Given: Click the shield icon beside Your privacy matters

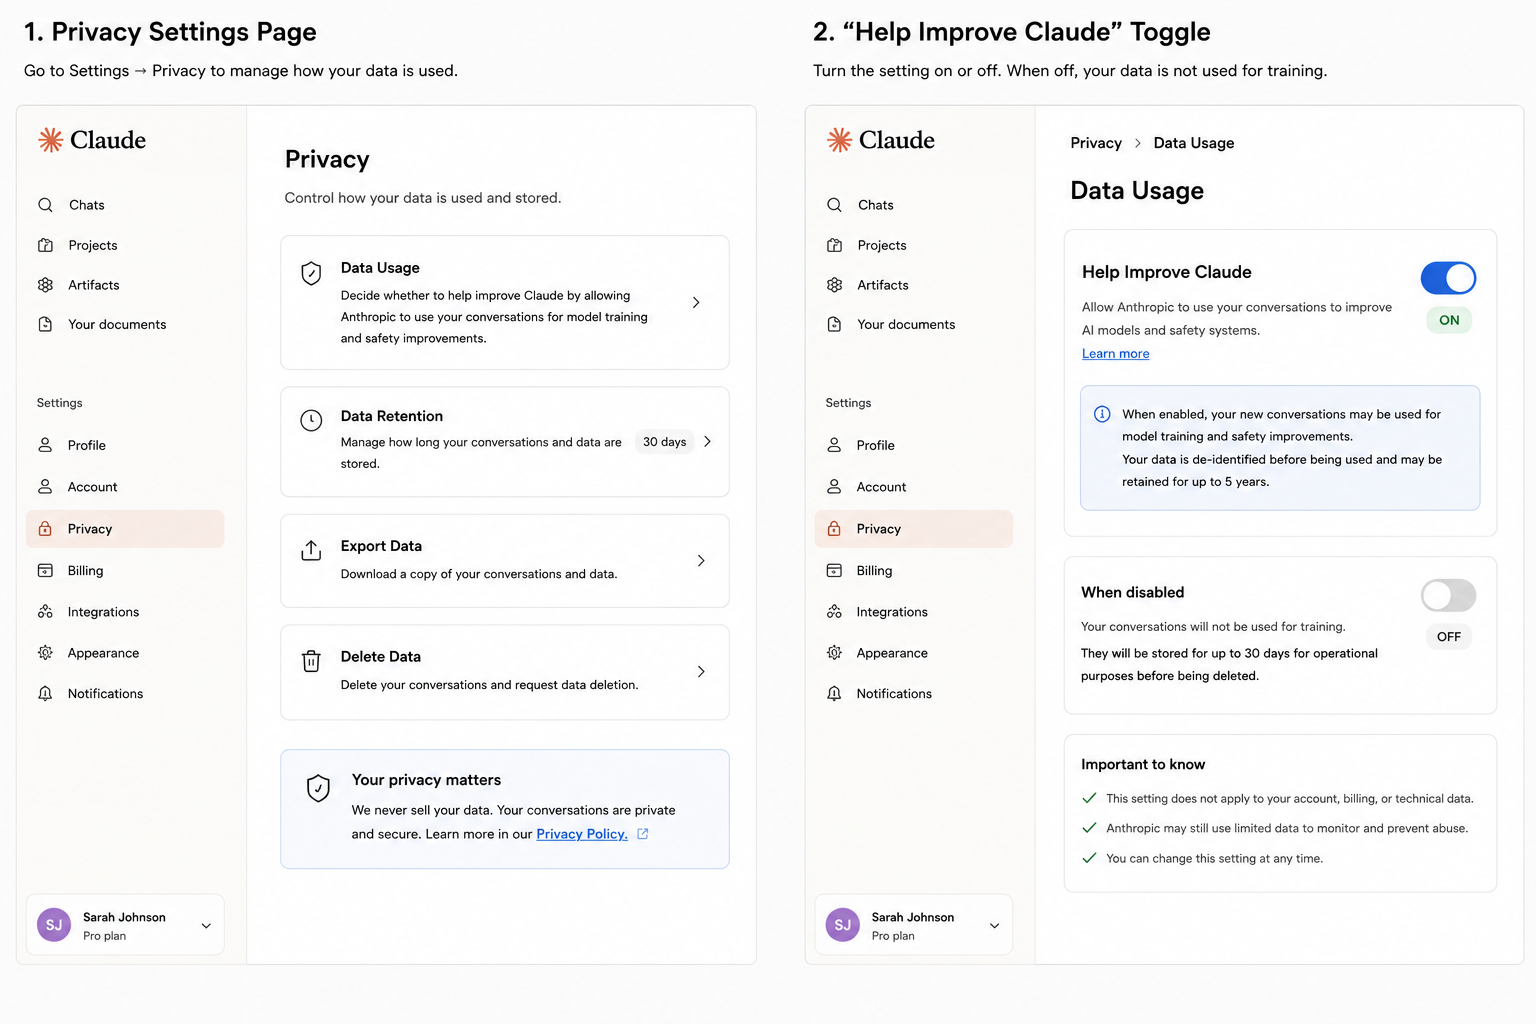Looking at the screenshot, I should (318, 788).
